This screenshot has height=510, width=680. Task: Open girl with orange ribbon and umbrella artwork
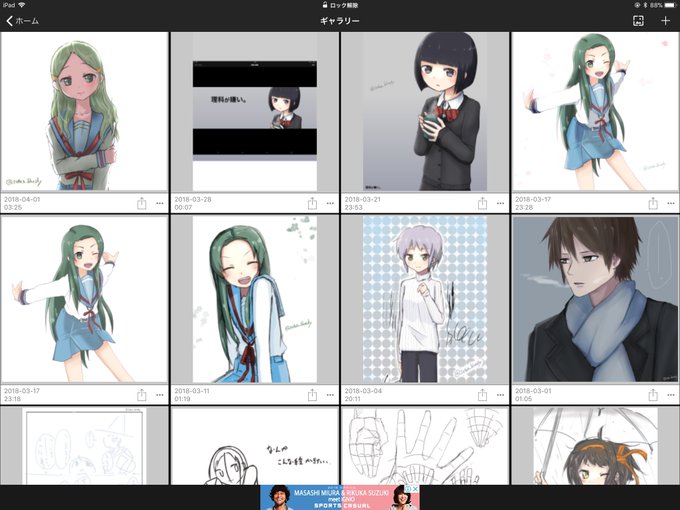pyautogui.click(x=595, y=446)
